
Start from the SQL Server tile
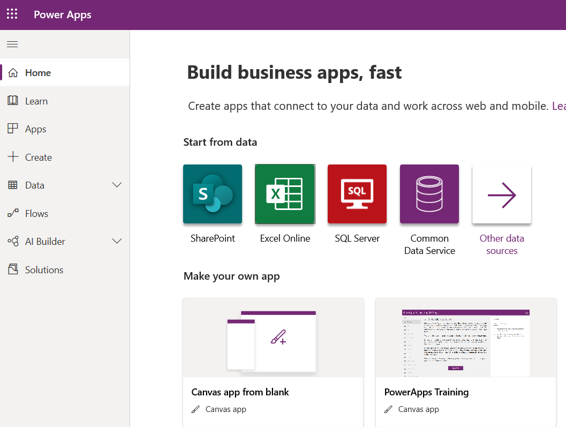(x=357, y=194)
